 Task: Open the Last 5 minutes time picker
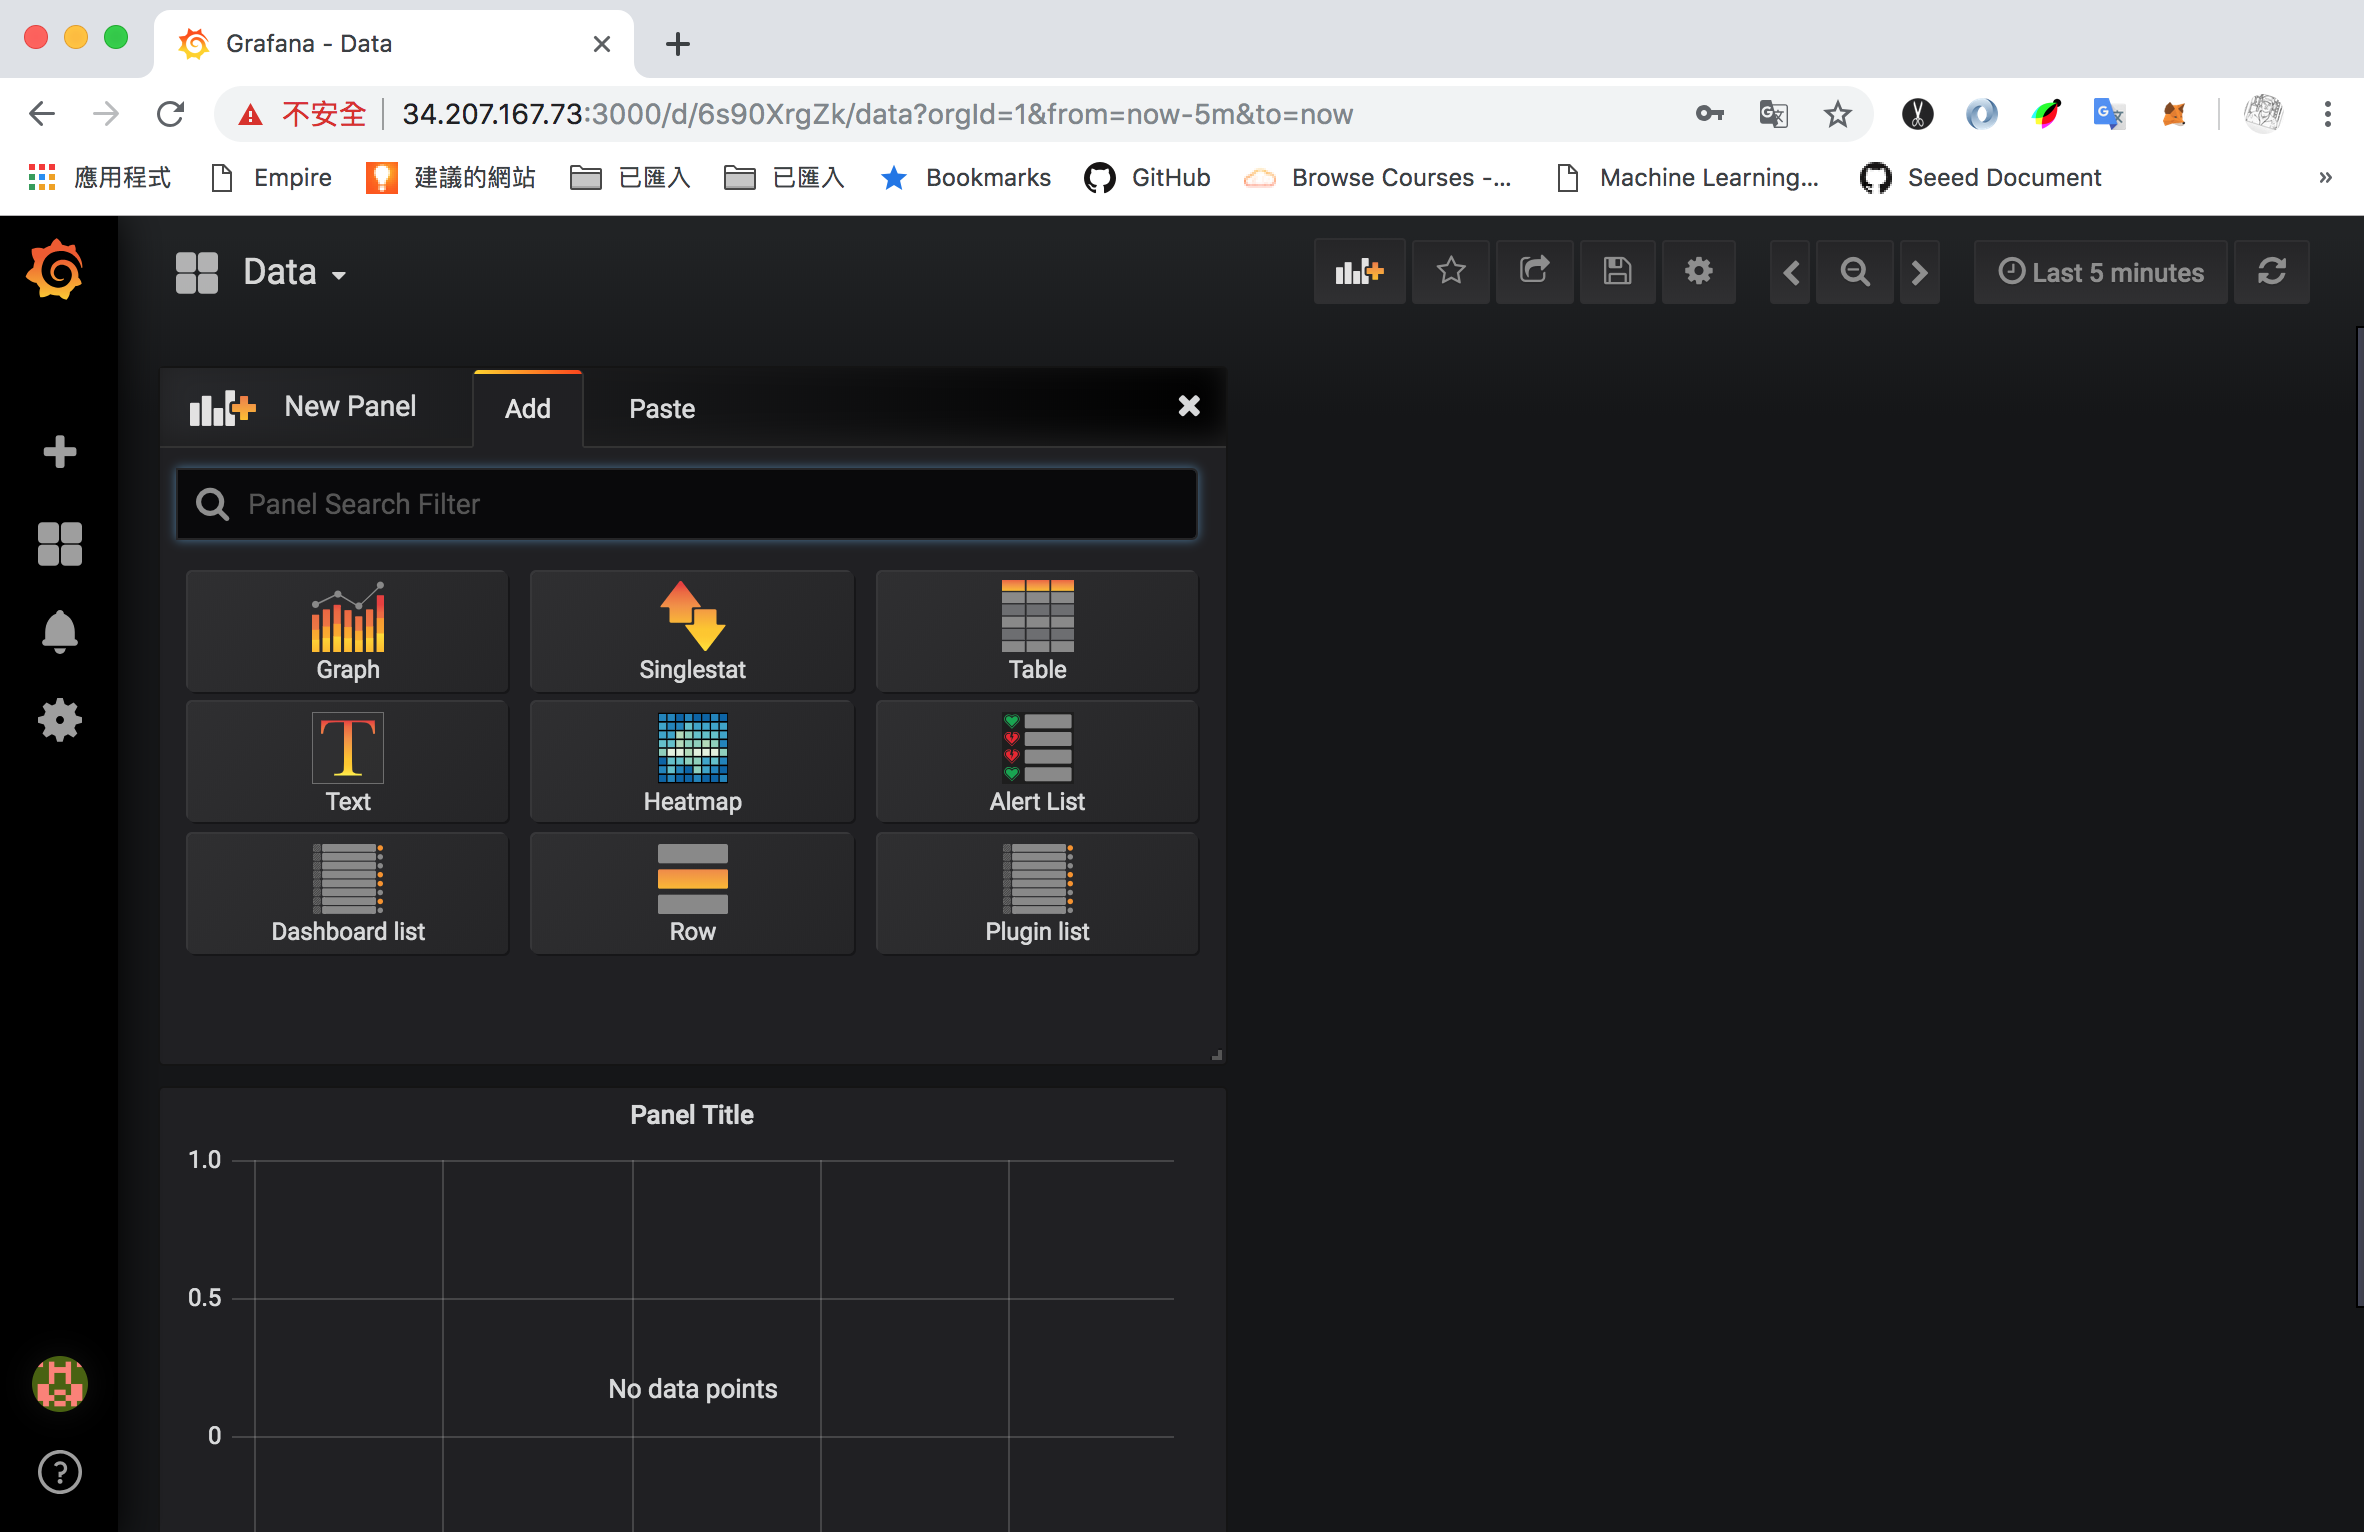pyautogui.click(x=2100, y=272)
